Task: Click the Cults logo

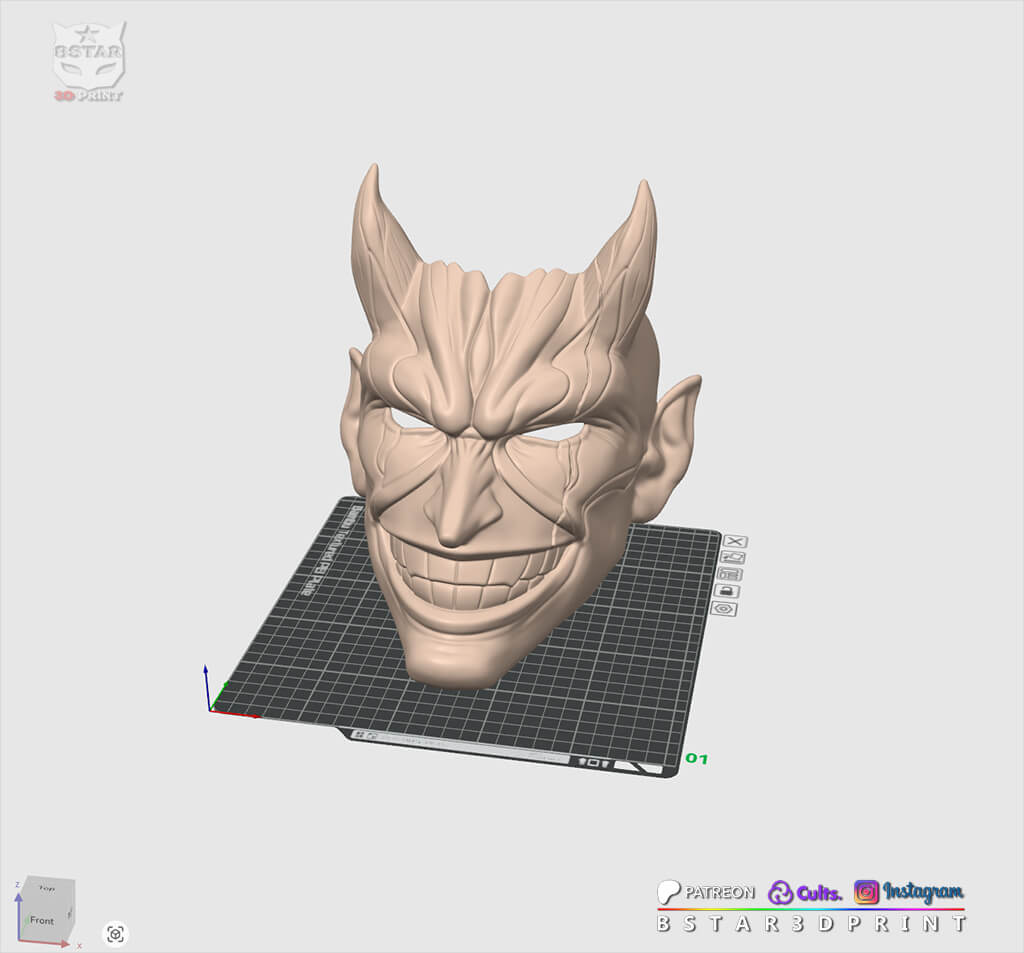Action: click(x=805, y=892)
